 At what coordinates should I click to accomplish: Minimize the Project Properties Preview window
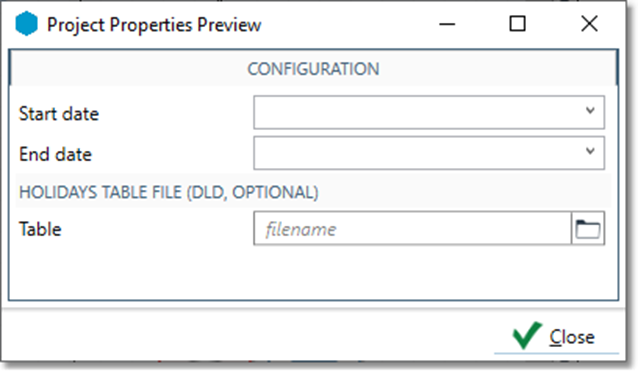click(447, 24)
